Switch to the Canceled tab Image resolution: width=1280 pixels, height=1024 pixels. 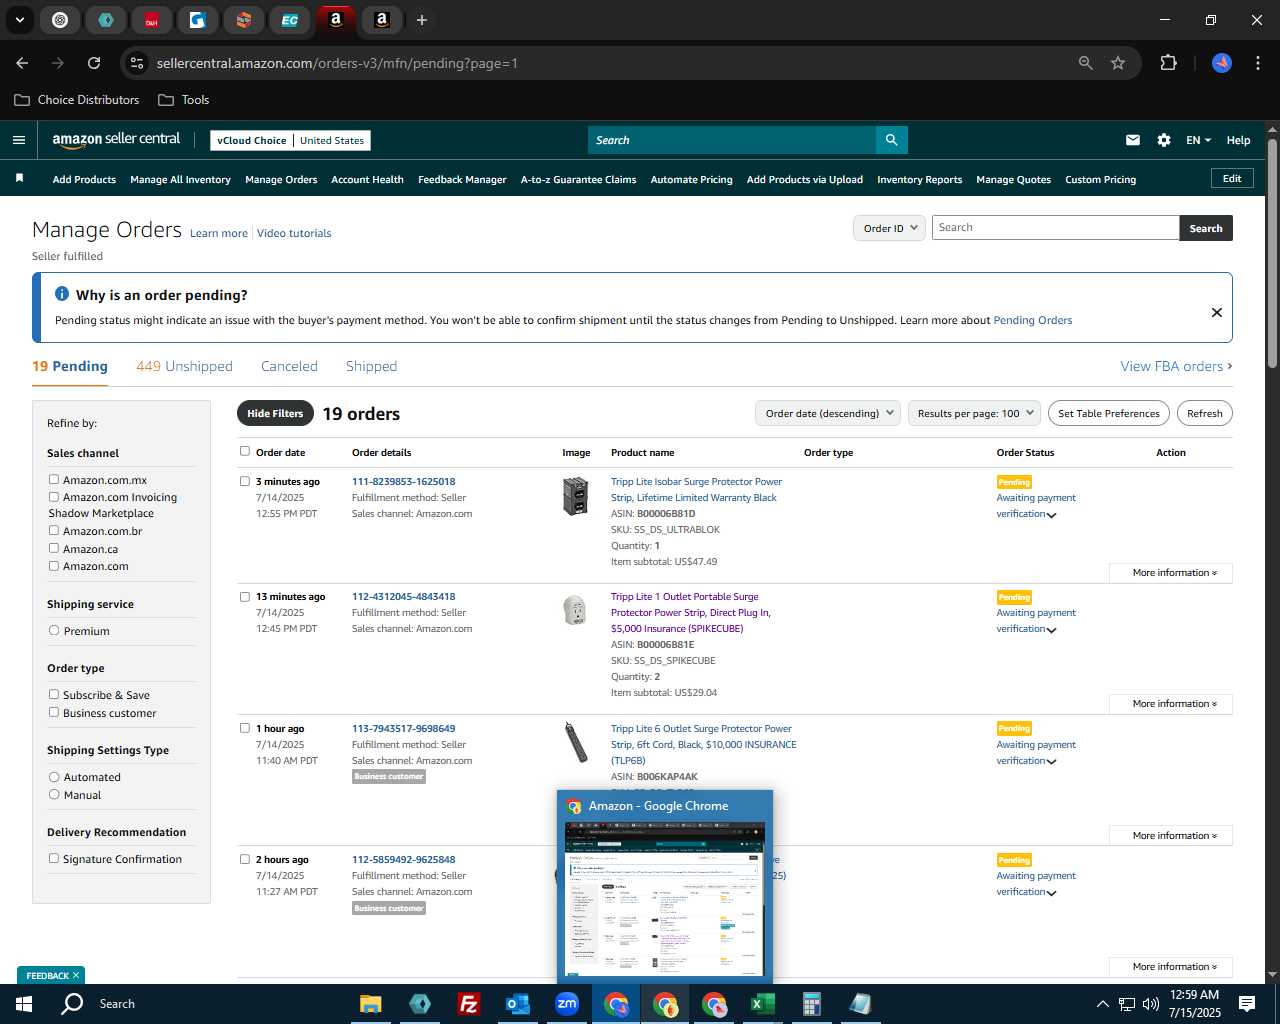point(289,366)
